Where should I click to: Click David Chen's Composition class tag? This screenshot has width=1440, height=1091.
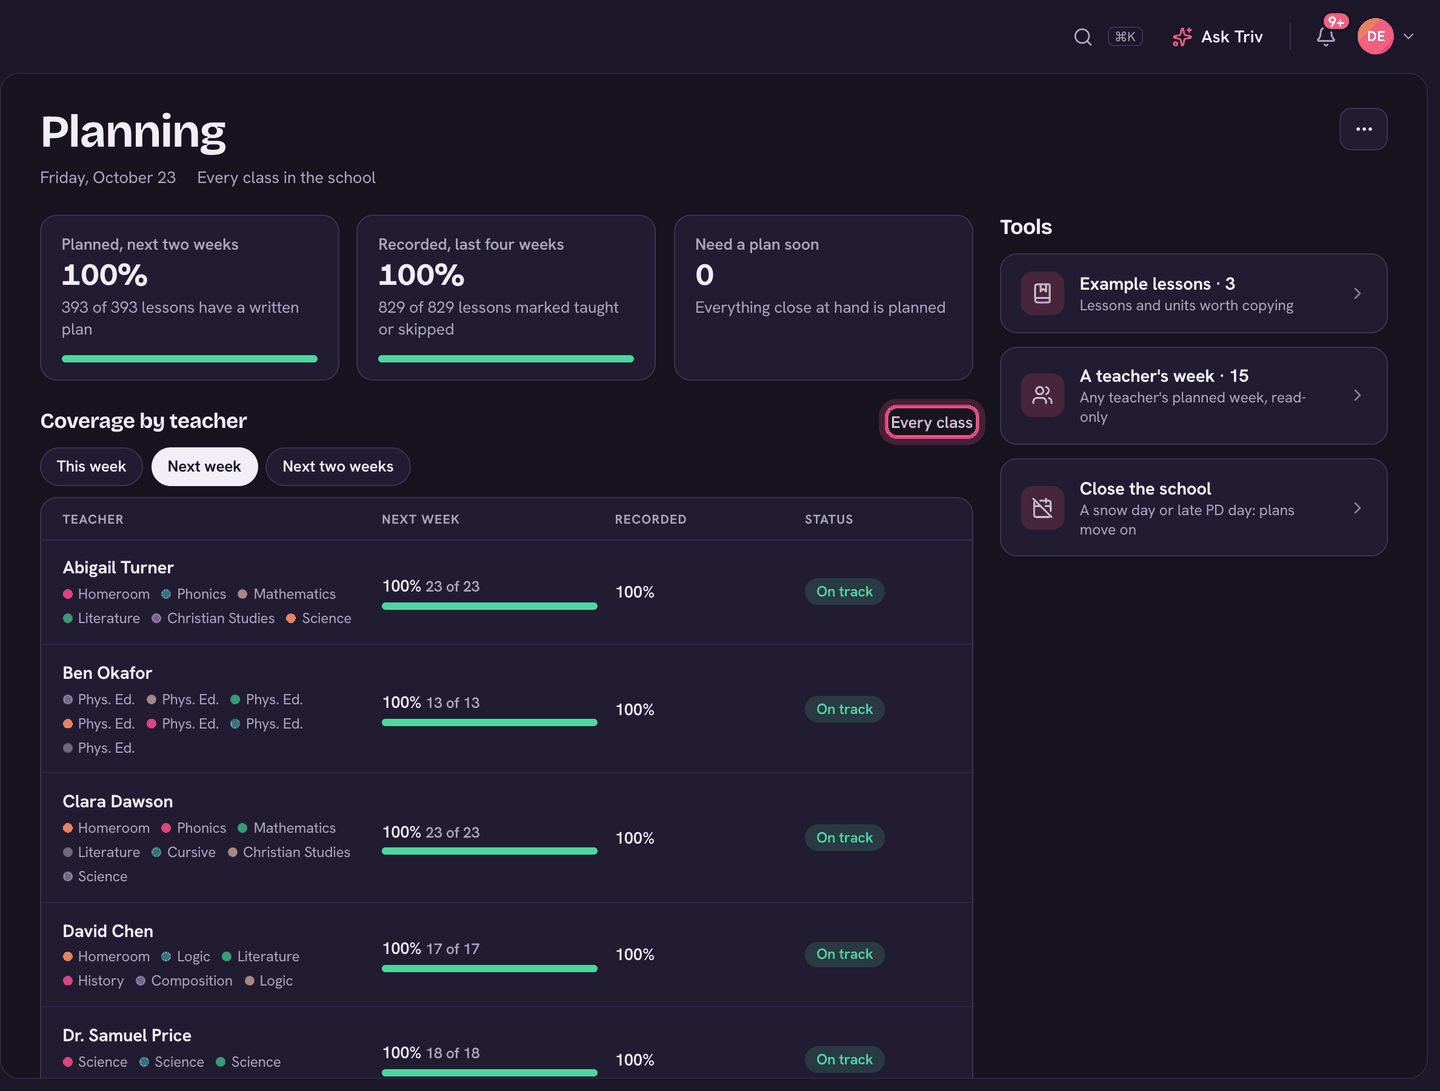184,981
